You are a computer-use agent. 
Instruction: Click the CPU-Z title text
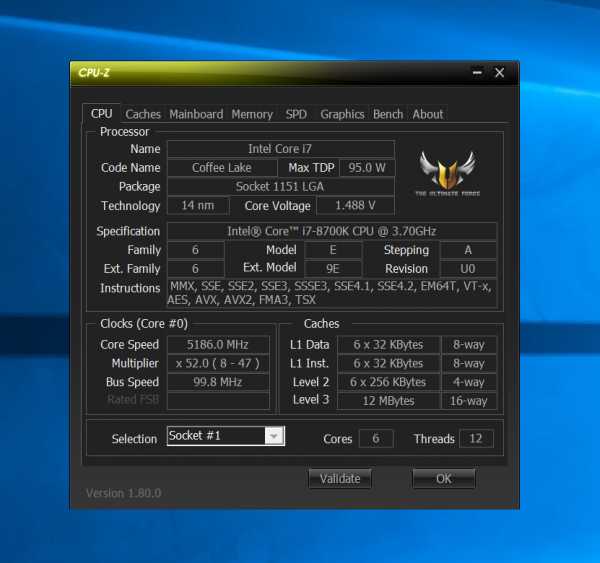[x=94, y=72]
